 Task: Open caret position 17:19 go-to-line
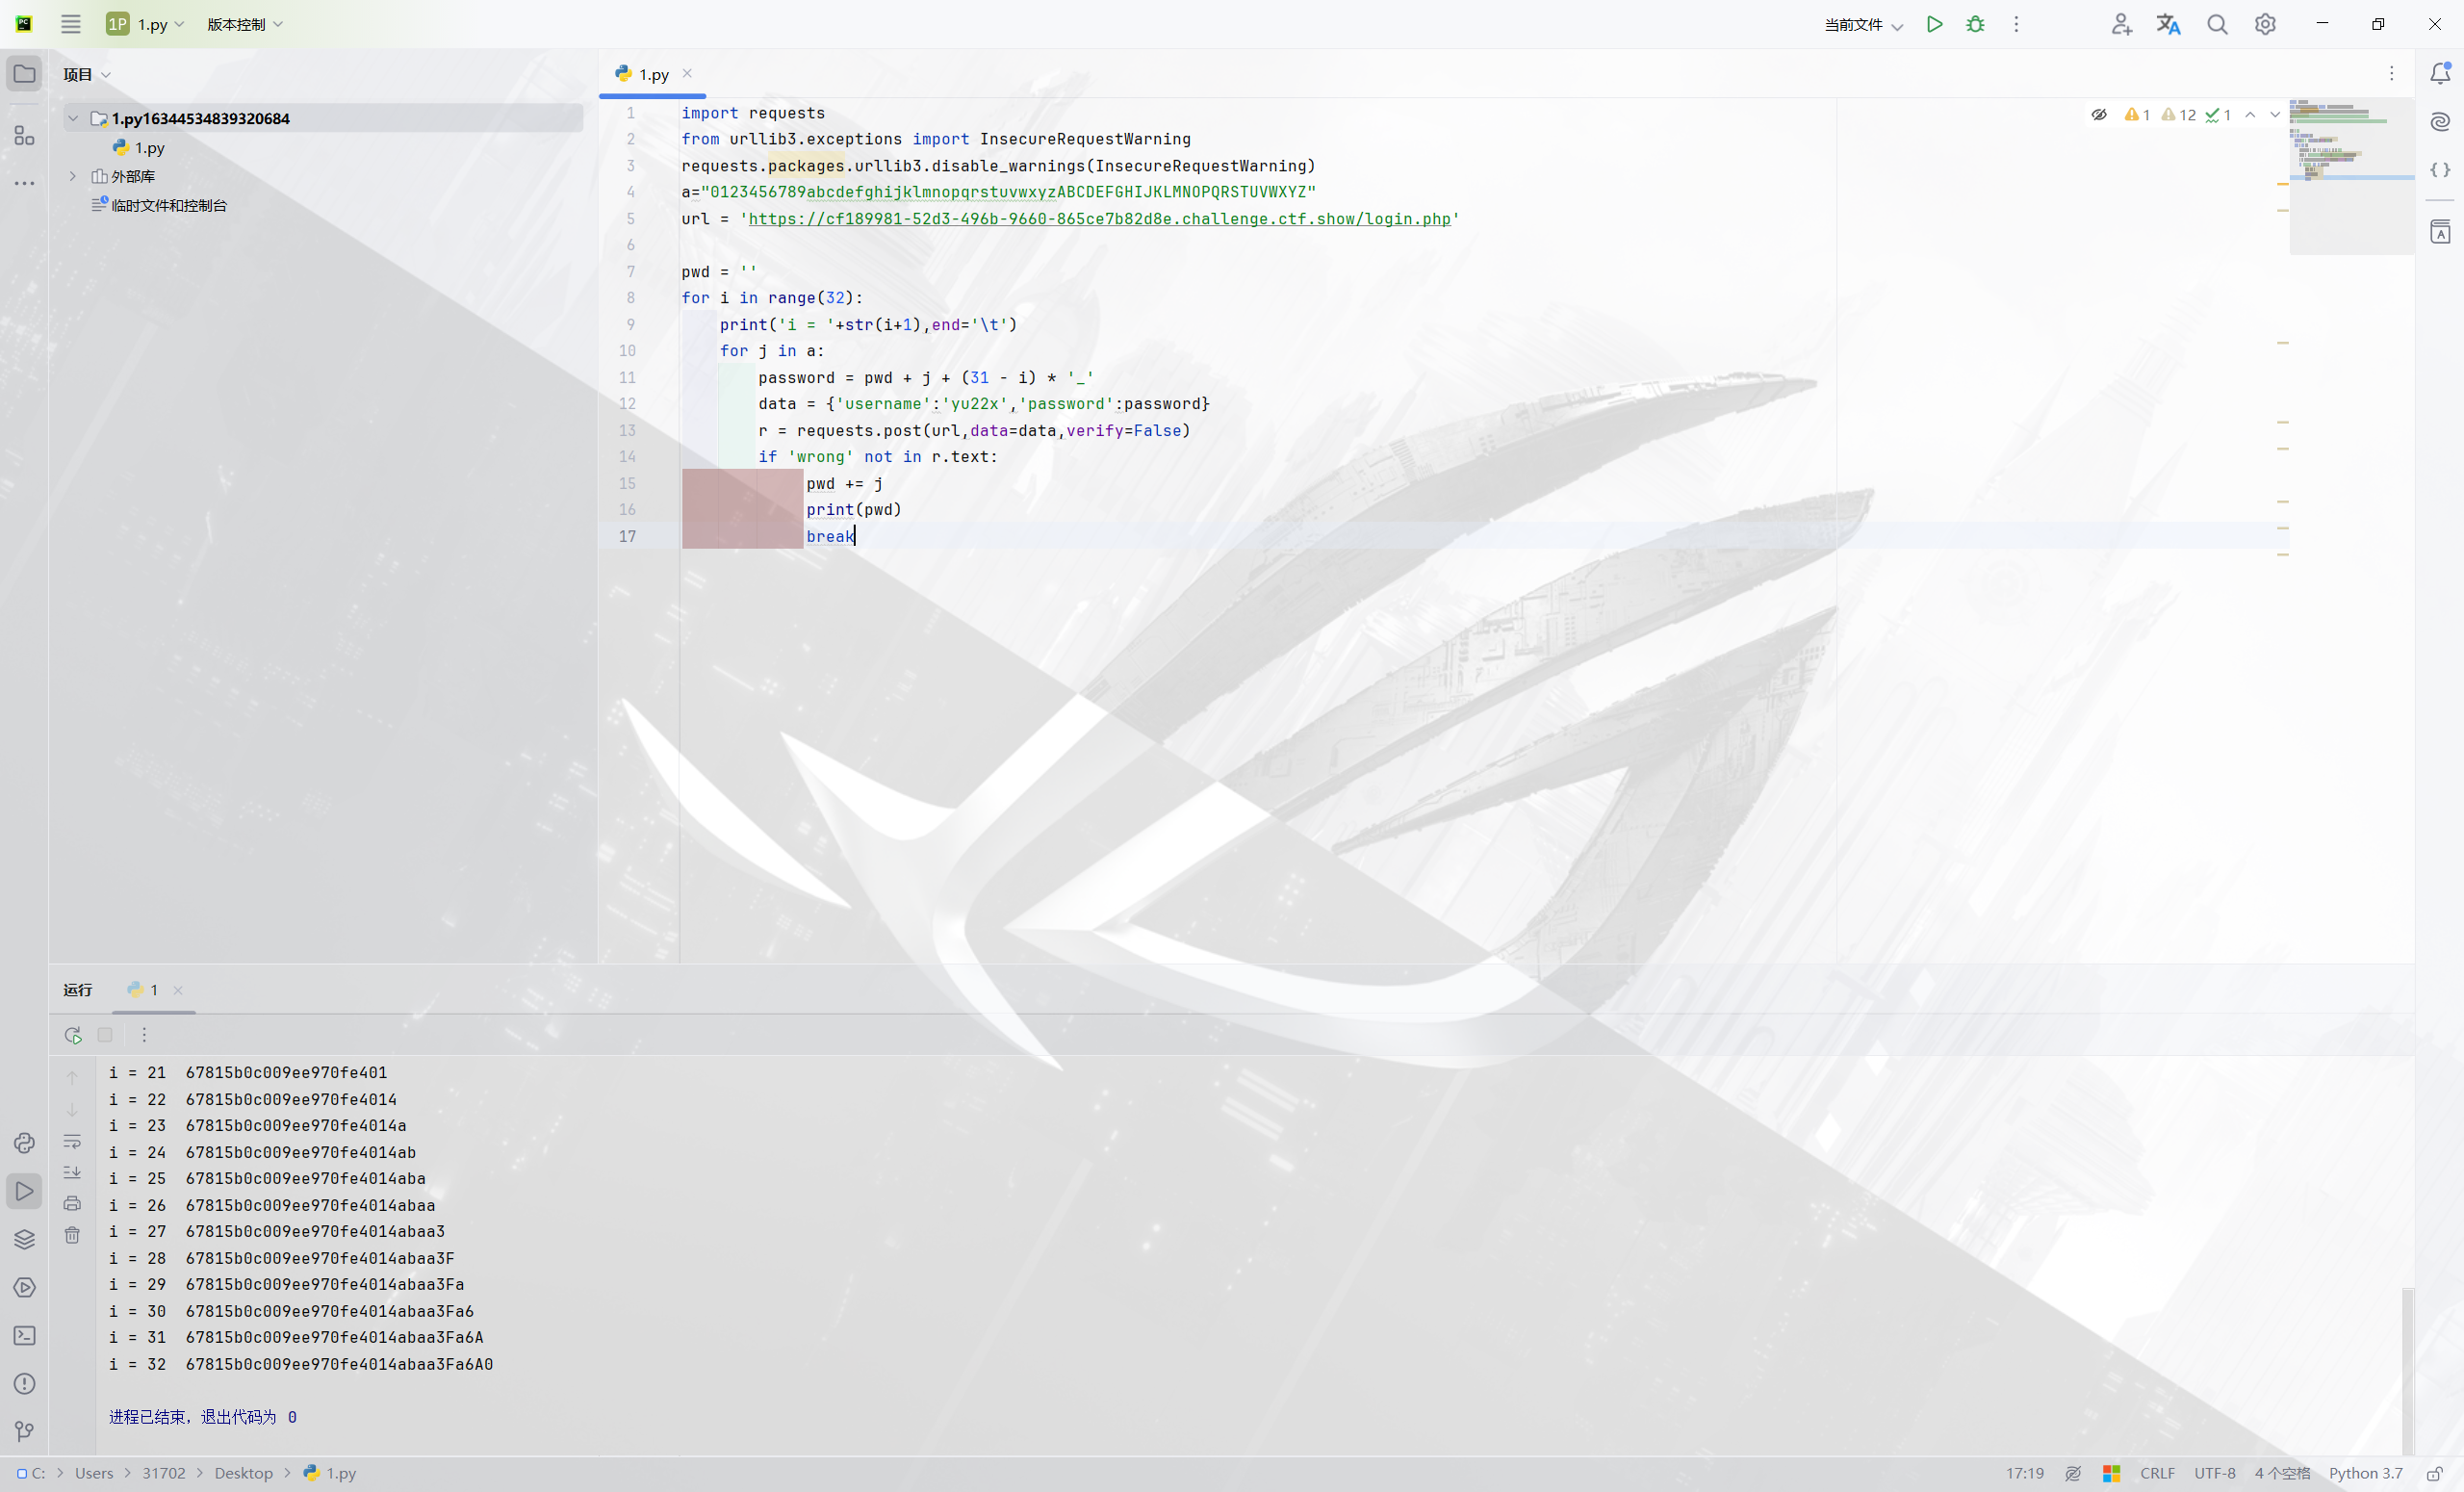tap(2024, 1473)
